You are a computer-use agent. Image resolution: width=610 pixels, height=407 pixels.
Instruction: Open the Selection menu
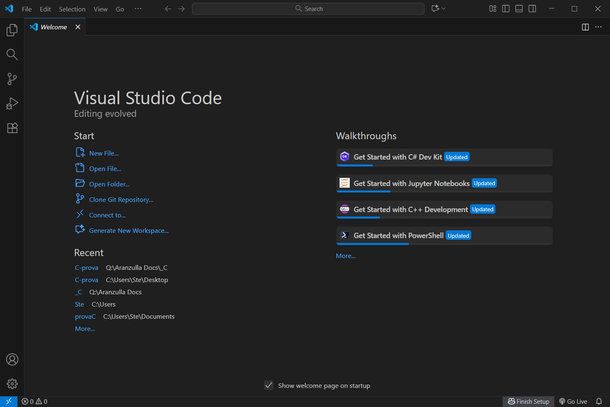[72, 9]
